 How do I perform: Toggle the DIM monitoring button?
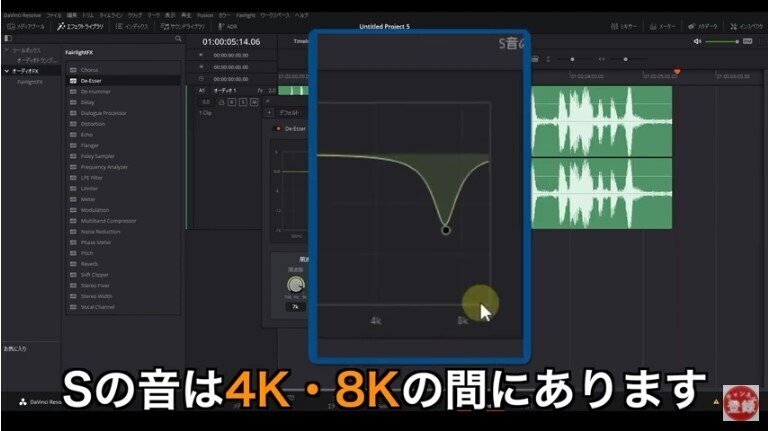(x=747, y=42)
